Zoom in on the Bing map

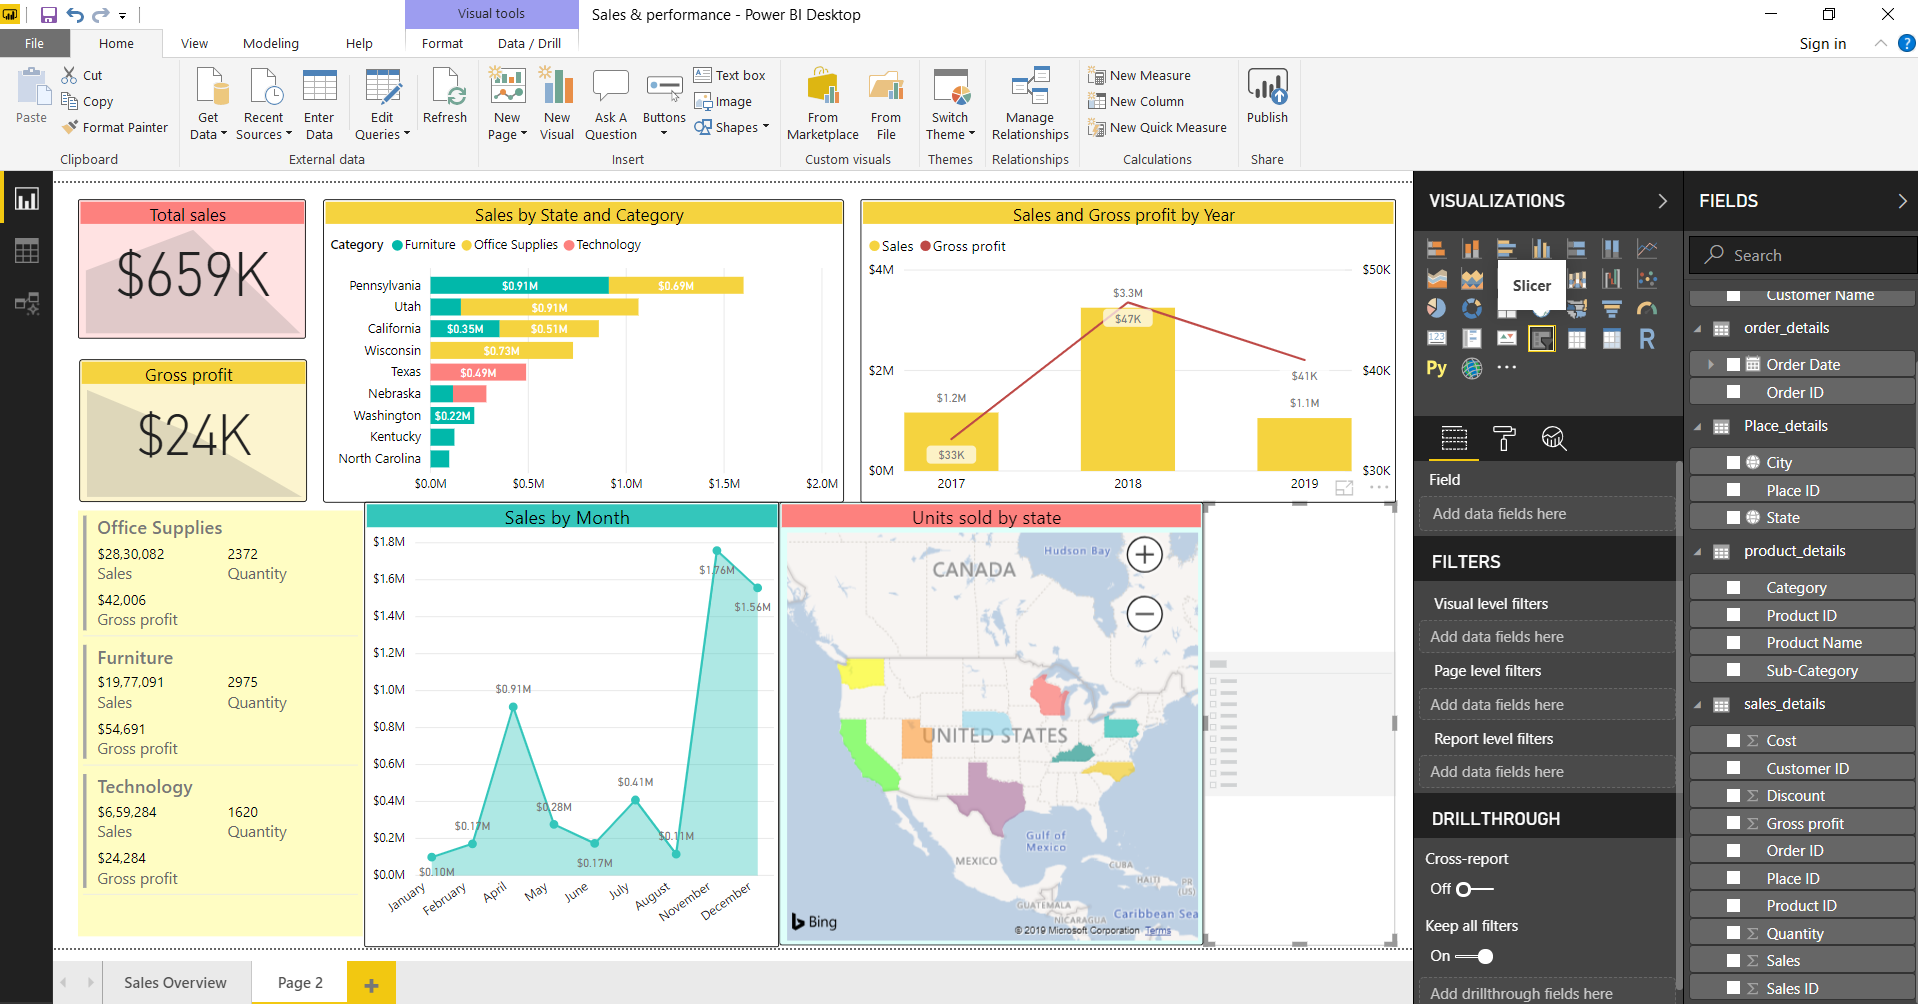(x=1144, y=554)
